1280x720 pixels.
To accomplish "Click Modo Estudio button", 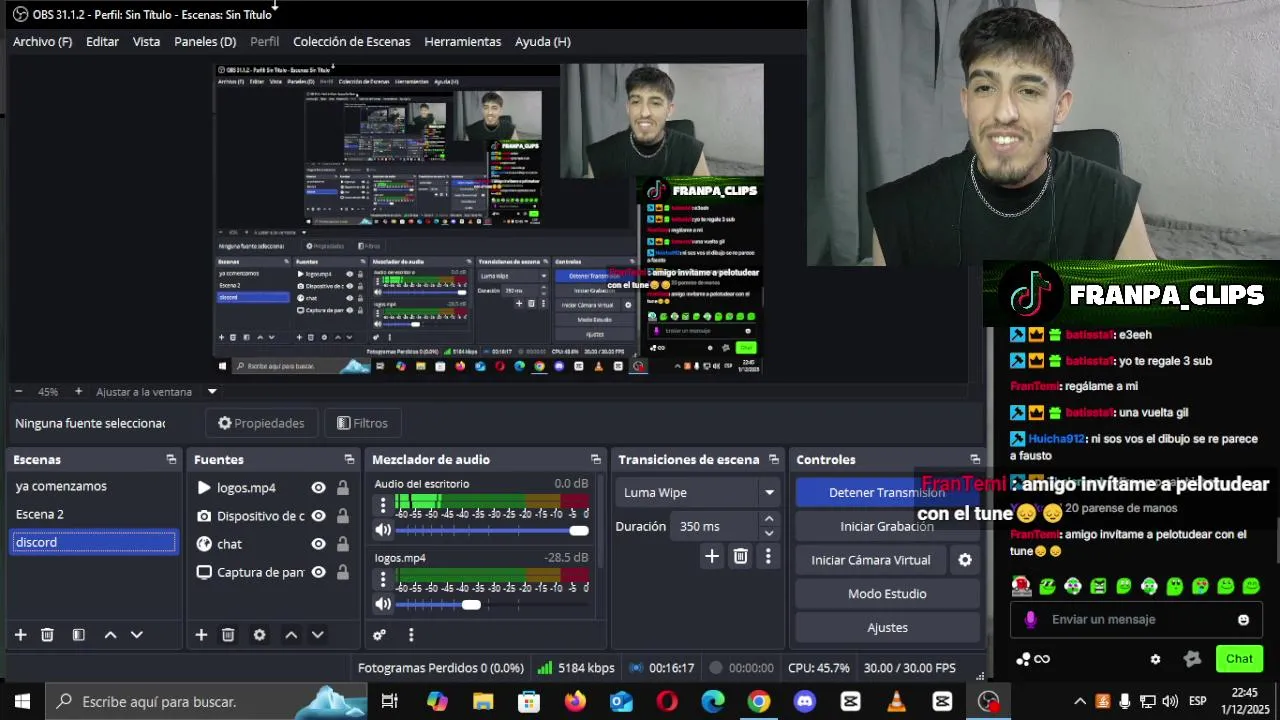I will point(887,594).
